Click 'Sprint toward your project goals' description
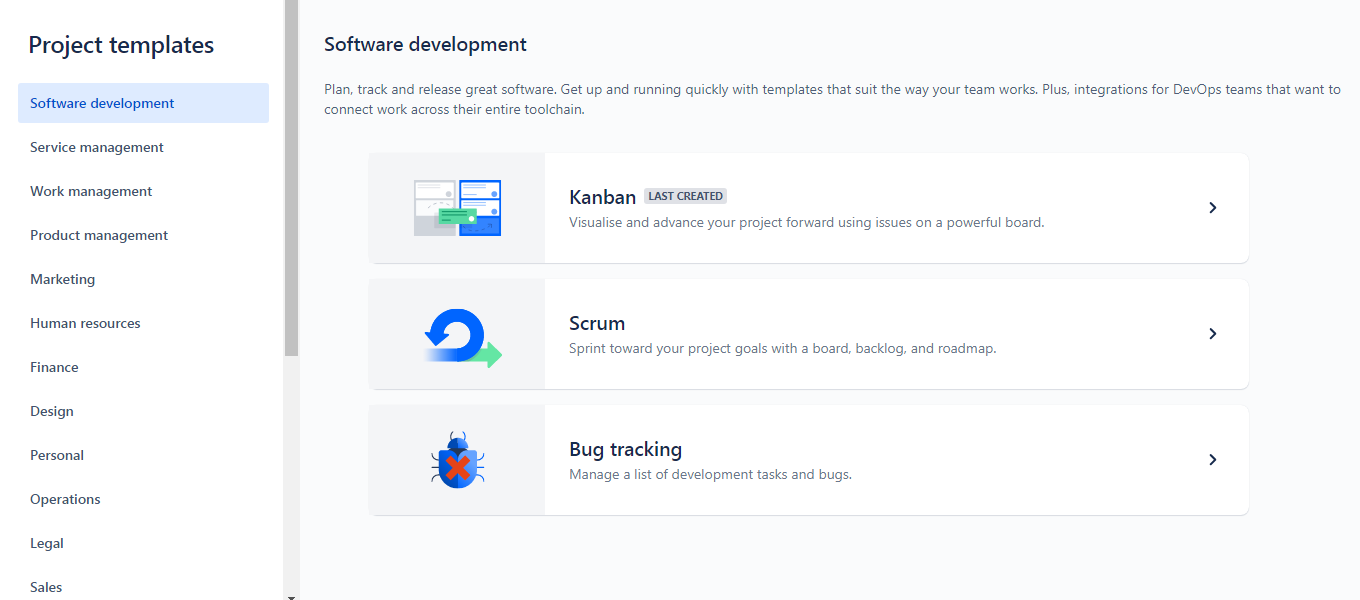 [782, 348]
